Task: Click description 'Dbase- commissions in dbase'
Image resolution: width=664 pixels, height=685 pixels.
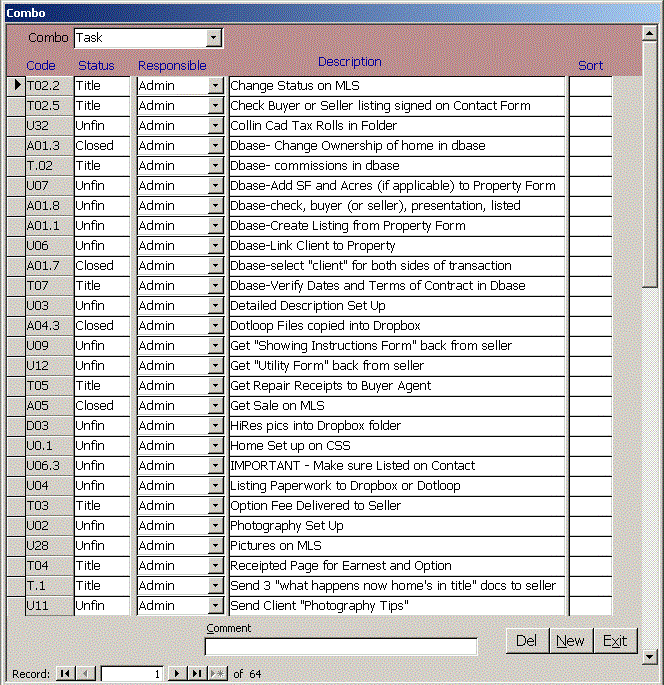Action: tap(397, 166)
